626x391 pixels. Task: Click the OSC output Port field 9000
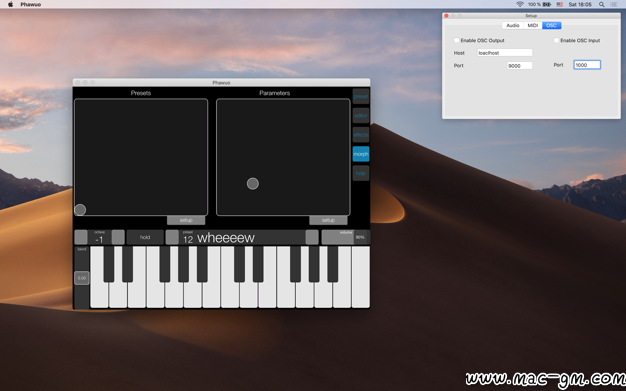pos(519,65)
